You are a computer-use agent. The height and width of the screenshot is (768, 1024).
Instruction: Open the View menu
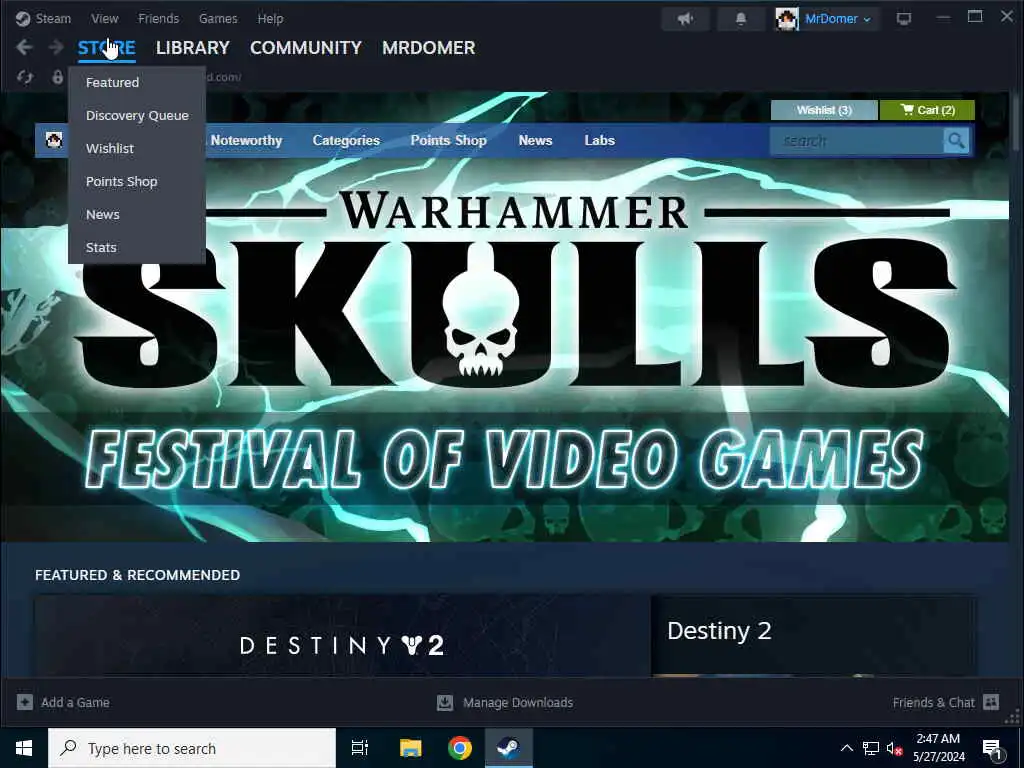104,18
